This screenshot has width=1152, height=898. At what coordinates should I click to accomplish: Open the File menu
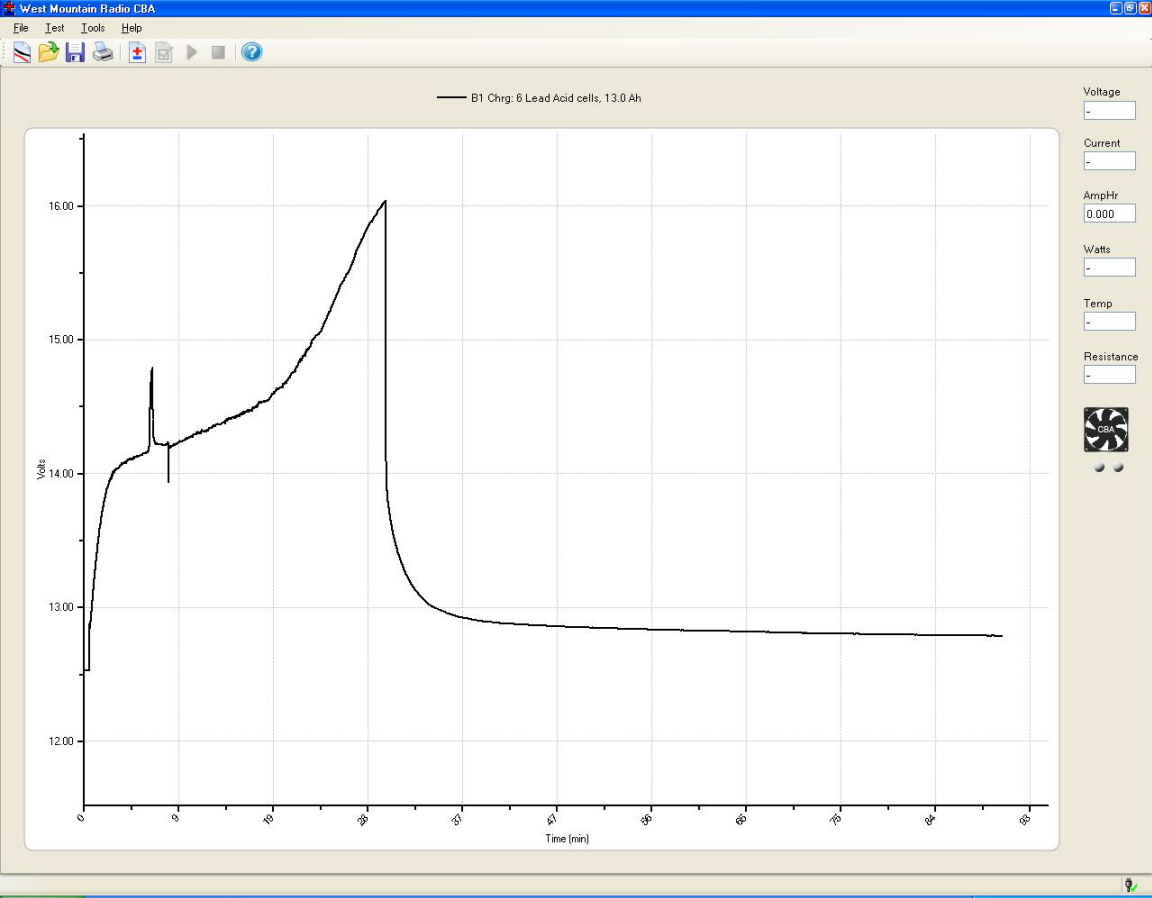pos(21,28)
